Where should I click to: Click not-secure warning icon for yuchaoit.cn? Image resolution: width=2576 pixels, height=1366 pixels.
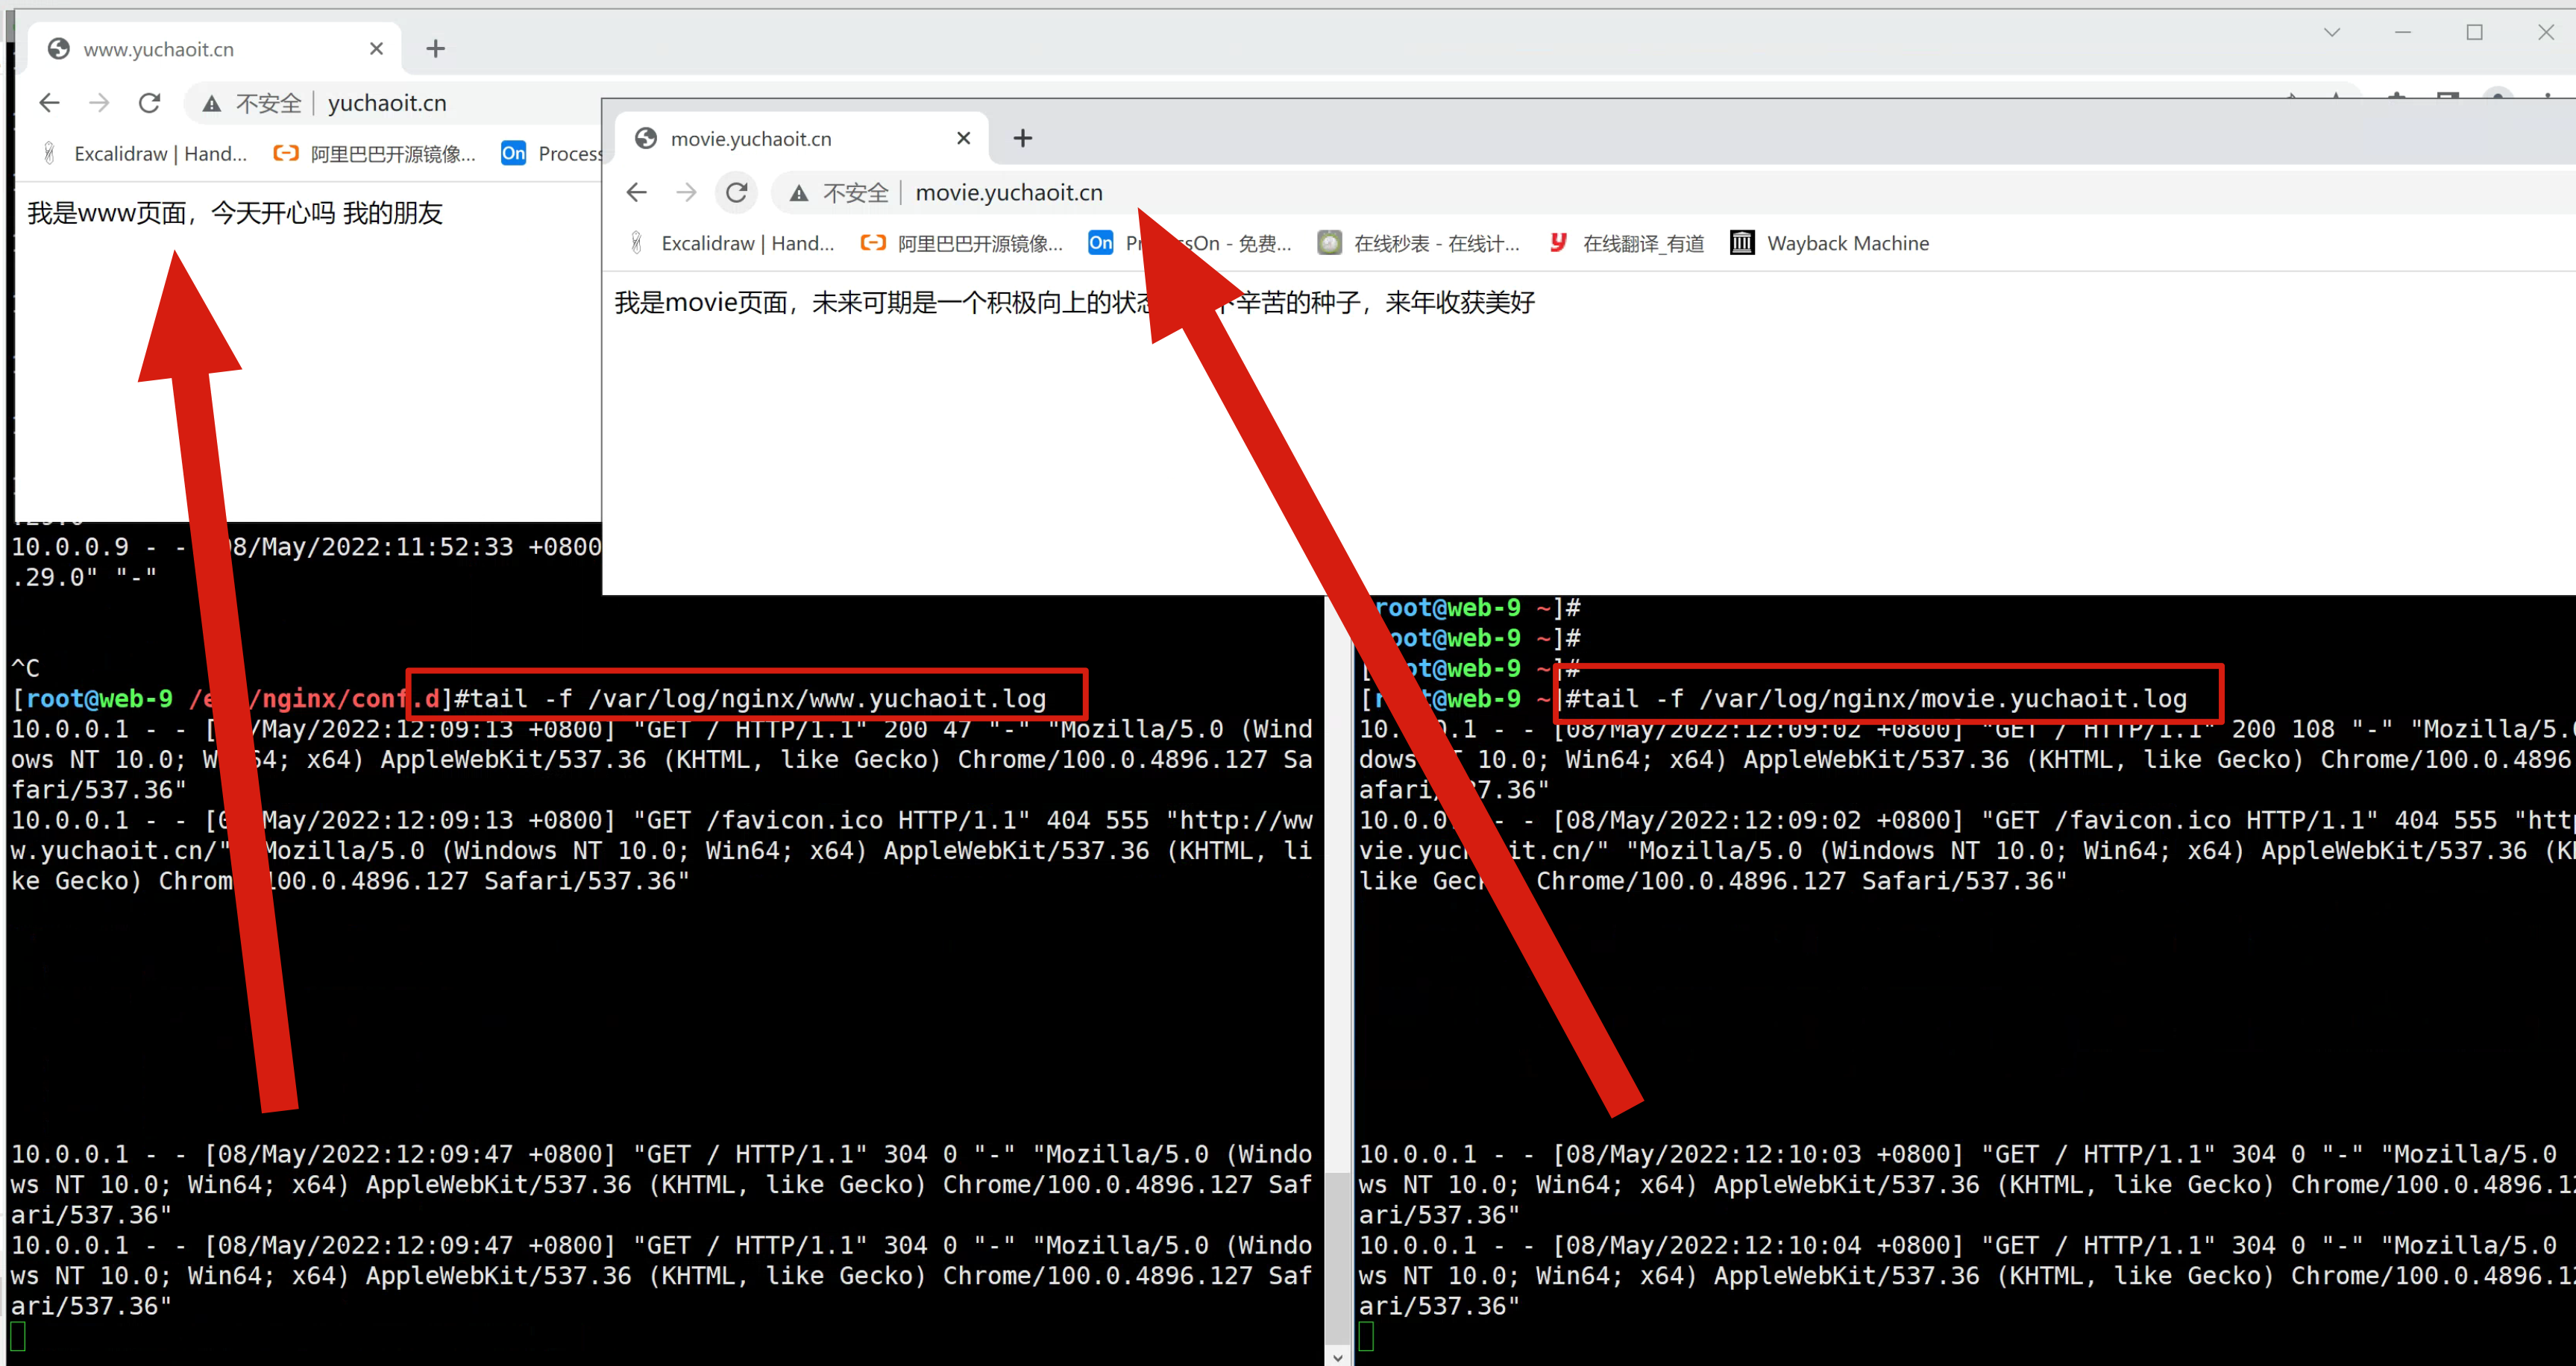tap(211, 104)
